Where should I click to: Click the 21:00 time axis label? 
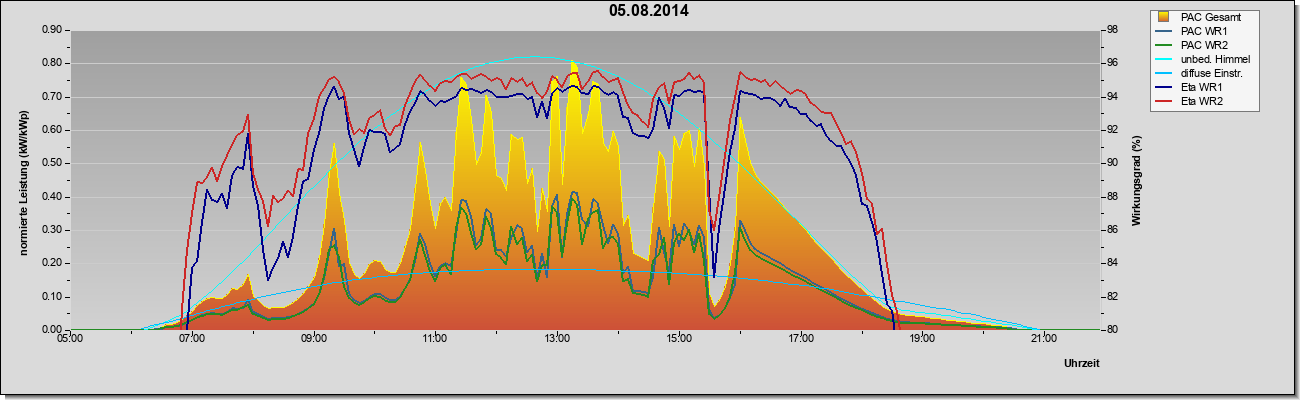[1043, 339]
